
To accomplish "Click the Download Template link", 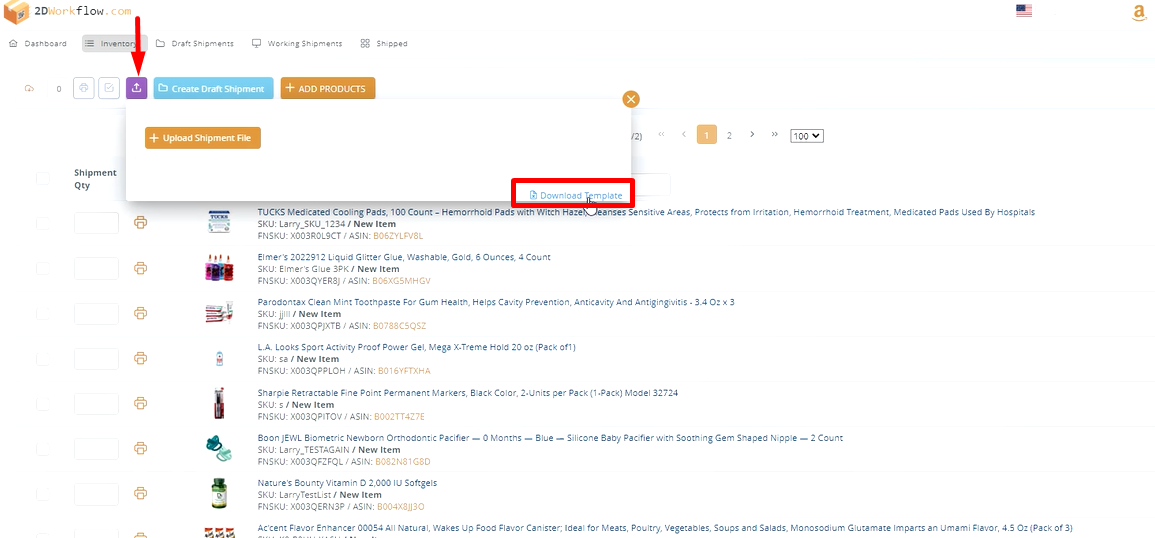I will tap(575, 195).
